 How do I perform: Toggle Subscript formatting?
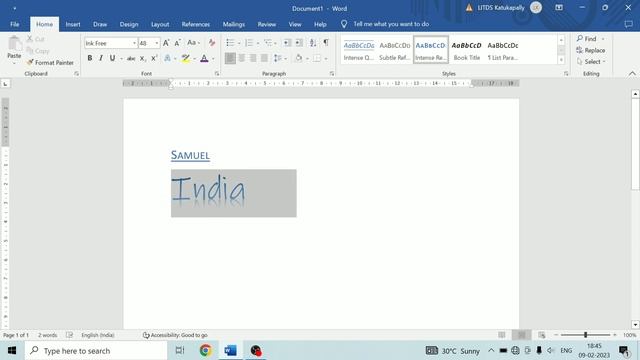pyautogui.click(x=142, y=59)
